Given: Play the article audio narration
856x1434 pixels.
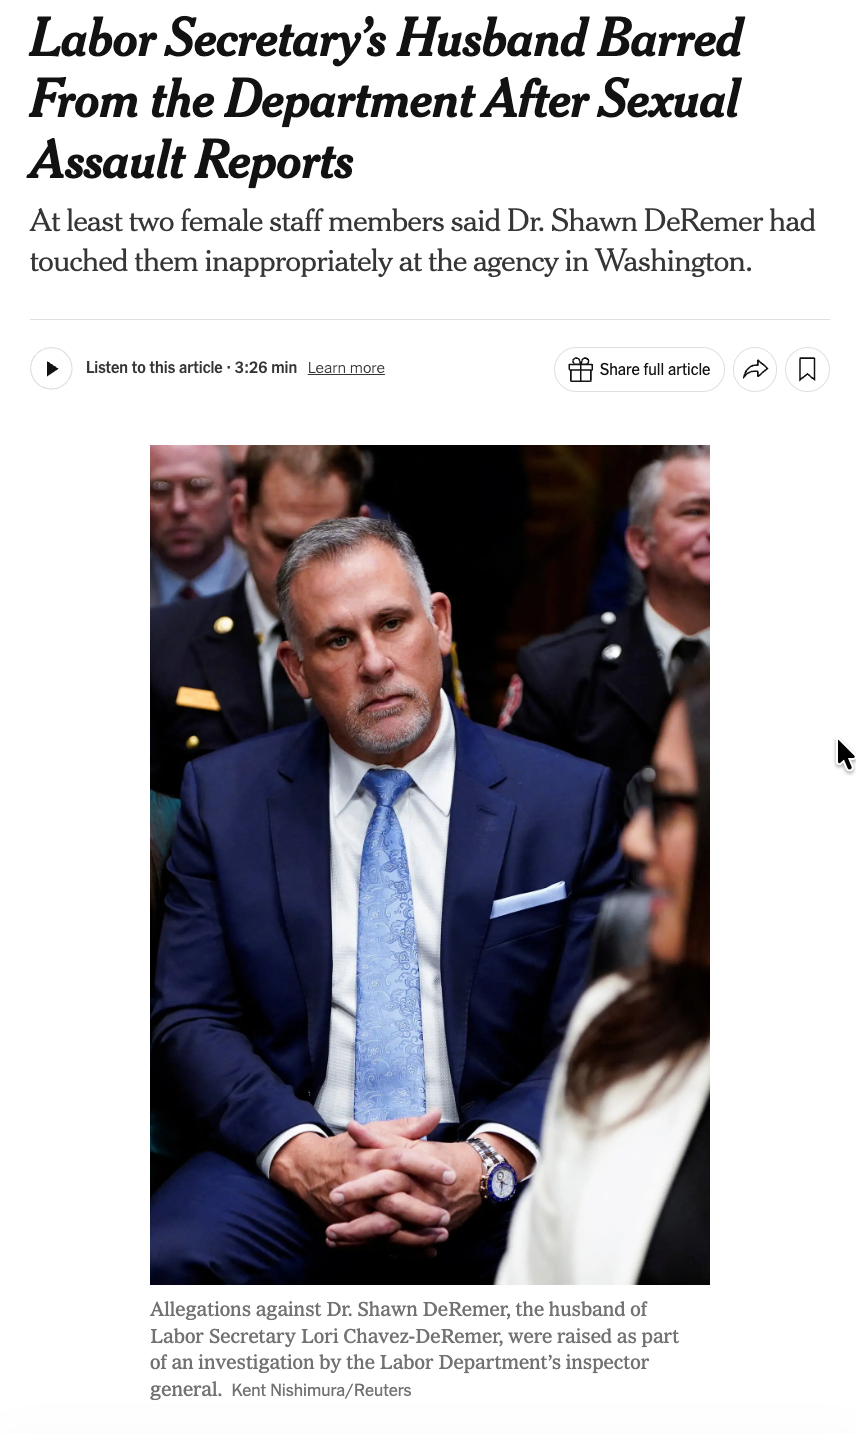Looking at the screenshot, I should 51,369.
